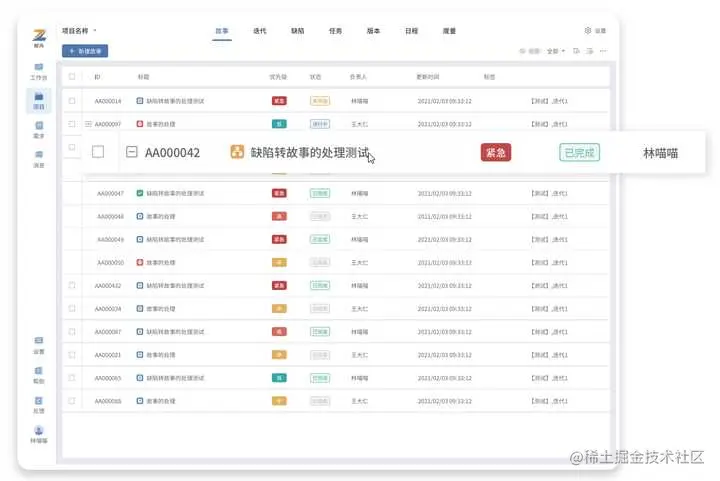Toggle the select-all checkbox in table header
The width and height of the screenshot is (720, 481).
72,77
